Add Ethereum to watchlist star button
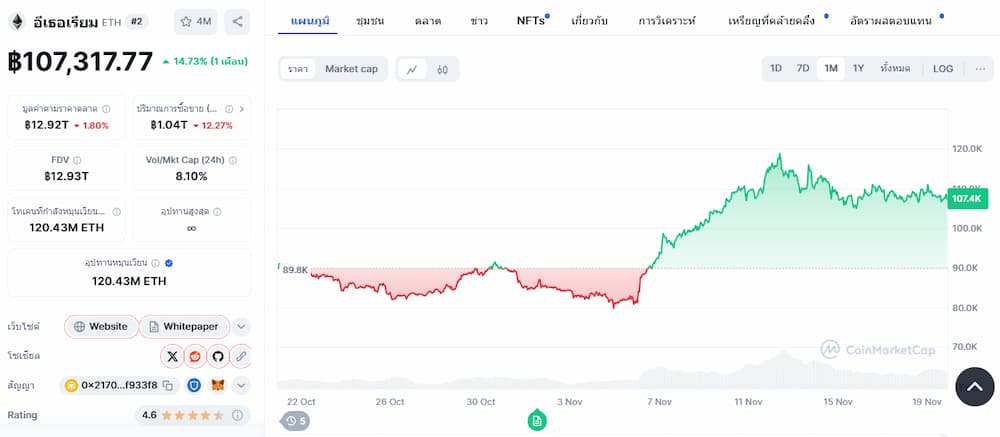The image size is (1000, 437). coord(196,22)
